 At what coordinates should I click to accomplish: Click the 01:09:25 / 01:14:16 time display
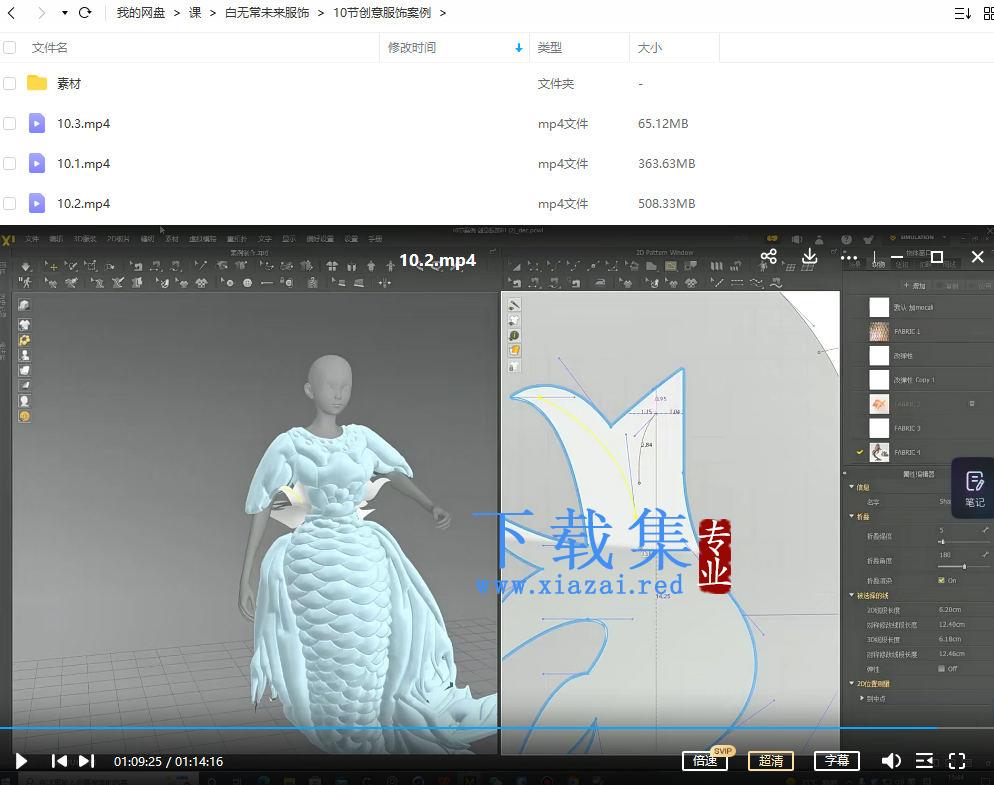(x=169, y=762)
